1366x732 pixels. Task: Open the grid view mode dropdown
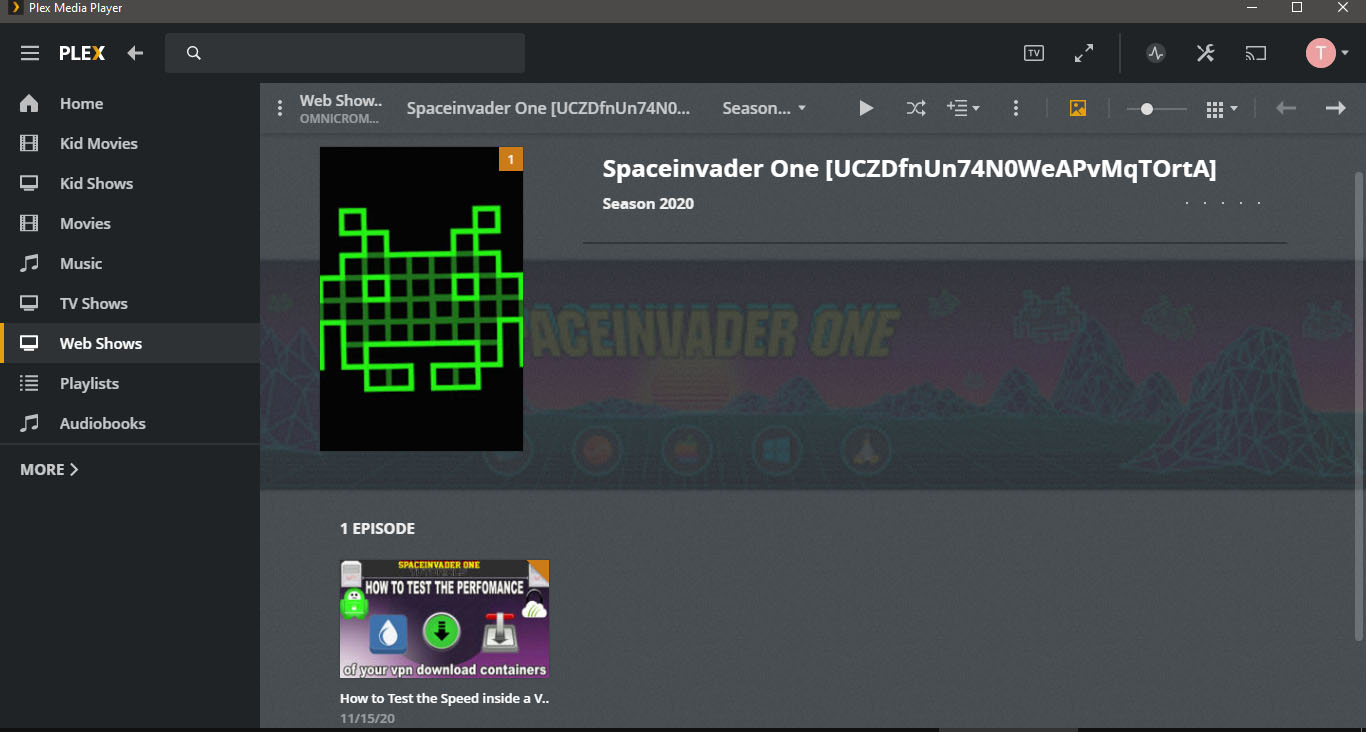(x=1222, y=108)
